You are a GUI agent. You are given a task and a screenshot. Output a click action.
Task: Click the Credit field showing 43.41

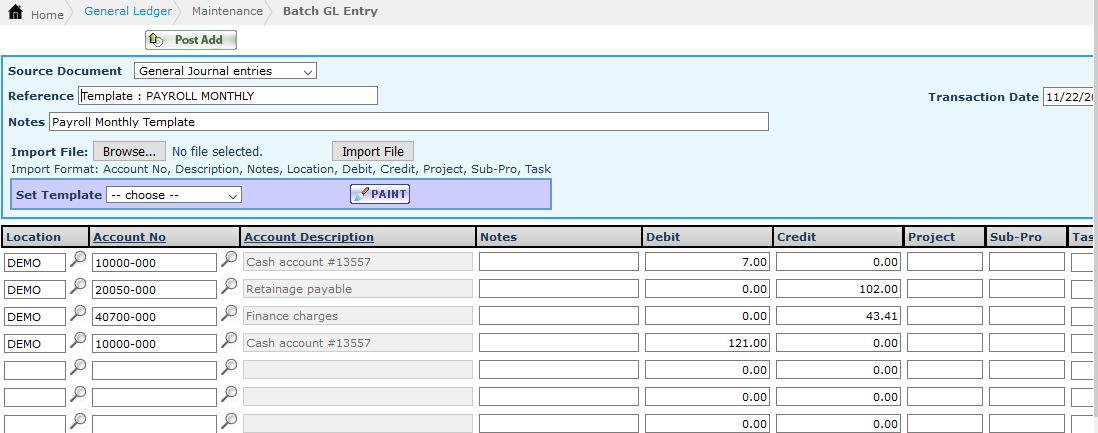838,316
